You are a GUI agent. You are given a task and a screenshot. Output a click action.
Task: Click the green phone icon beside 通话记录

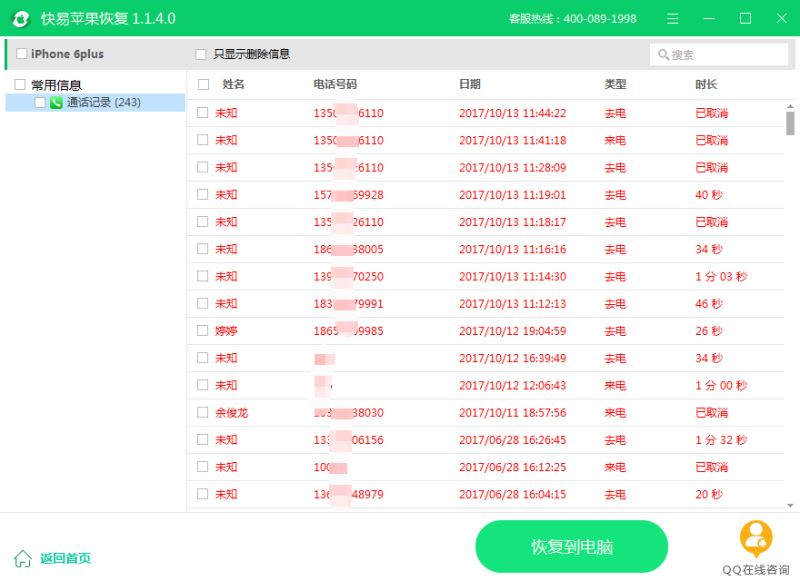pos(54,102)
